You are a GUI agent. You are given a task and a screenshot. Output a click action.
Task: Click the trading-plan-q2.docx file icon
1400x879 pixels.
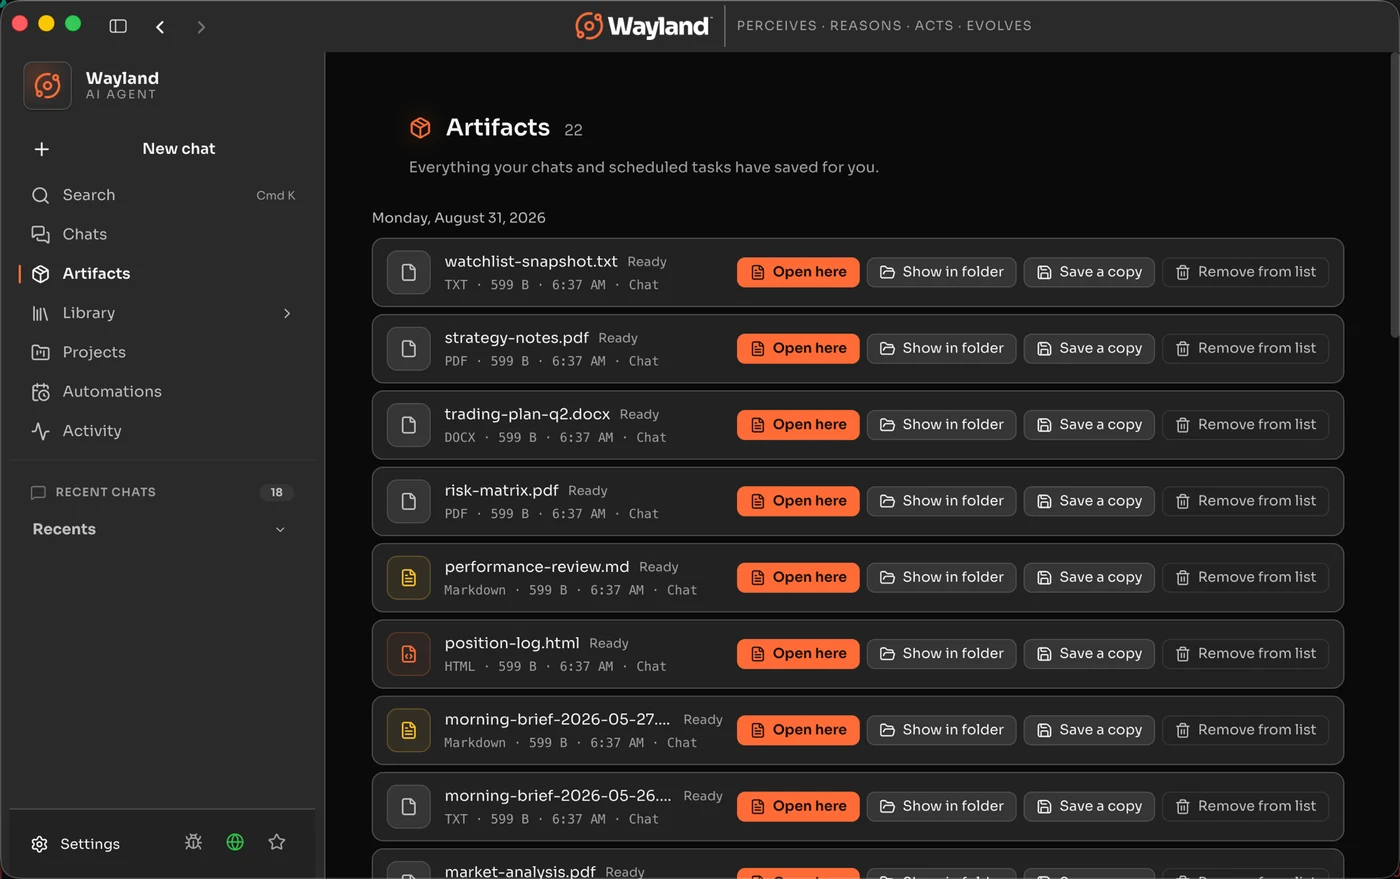(408, 425)
